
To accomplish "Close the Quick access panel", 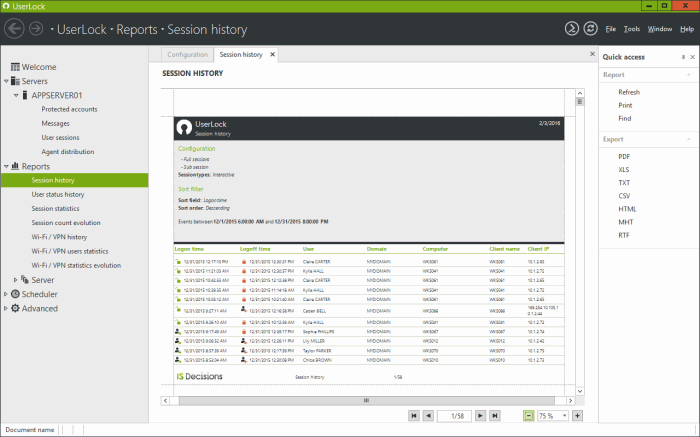I will (692, 57).
